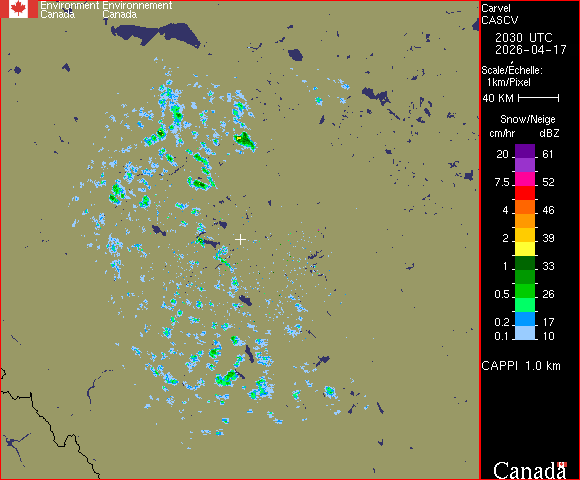Click the Canadian flag icon in header
The width and height of the screenshot is (580, 480).
pyautogui.click(x=18, y=9)
